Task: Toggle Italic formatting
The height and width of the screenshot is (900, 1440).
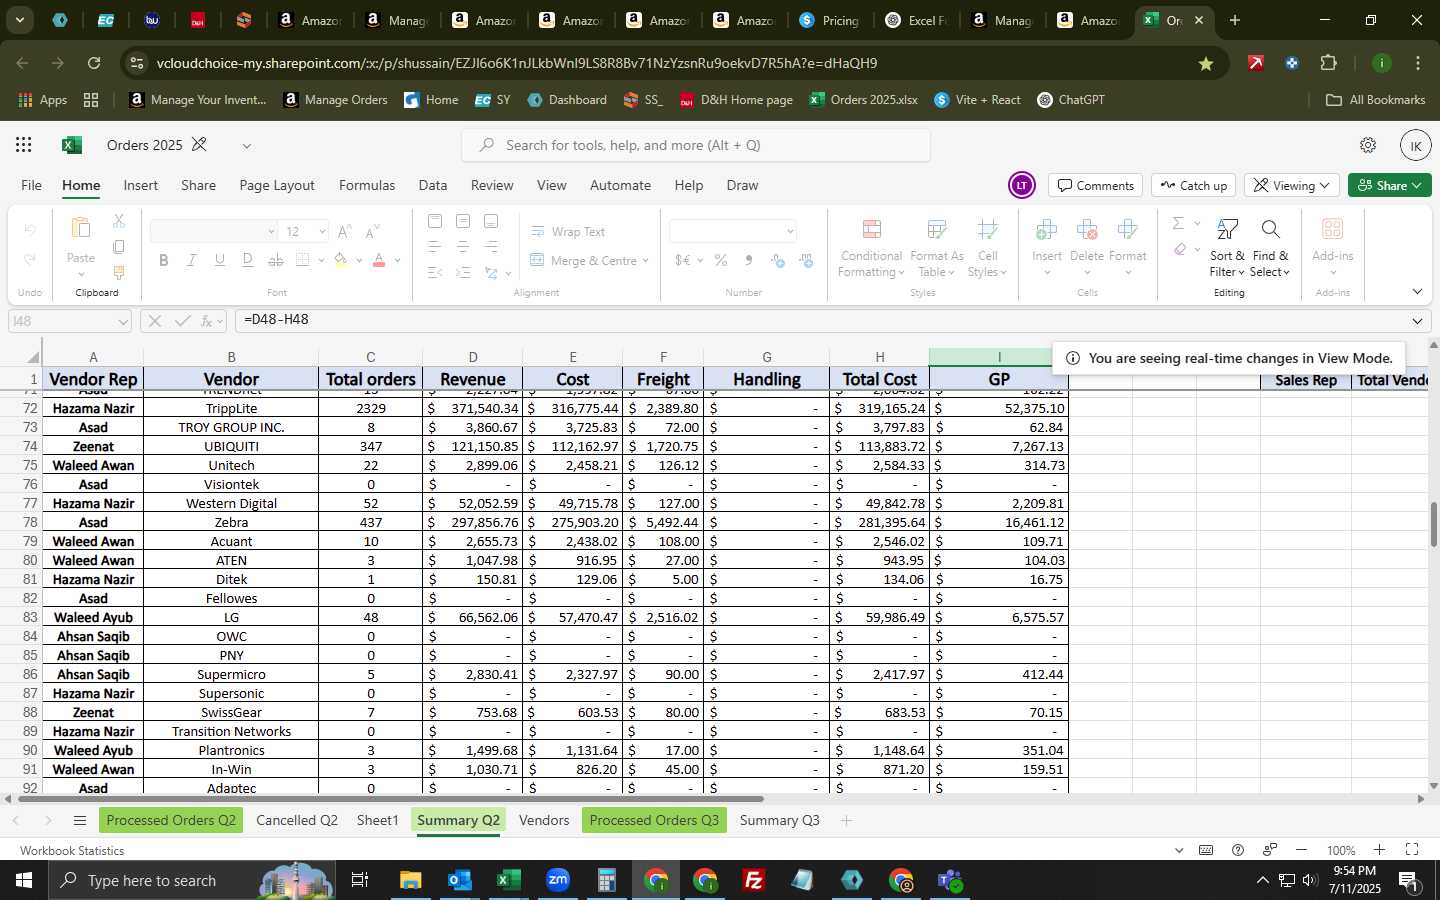Action: click(191, 260)
